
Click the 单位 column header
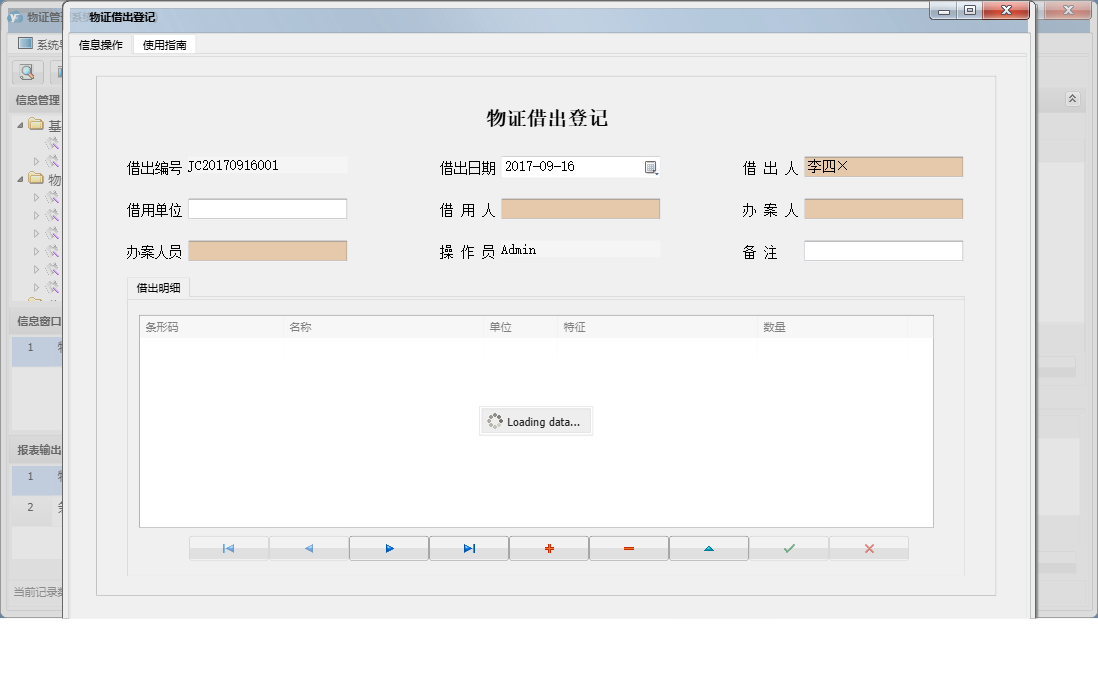520,327
